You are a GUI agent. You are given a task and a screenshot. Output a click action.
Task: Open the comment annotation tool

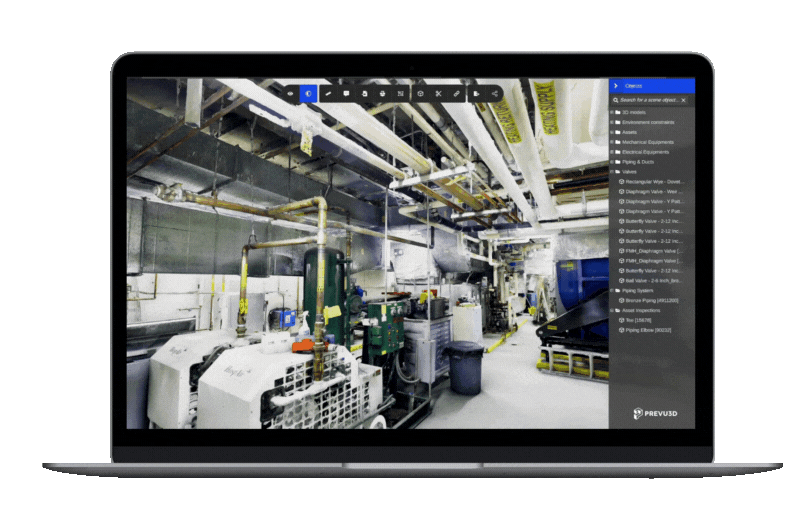coord(346,93)
